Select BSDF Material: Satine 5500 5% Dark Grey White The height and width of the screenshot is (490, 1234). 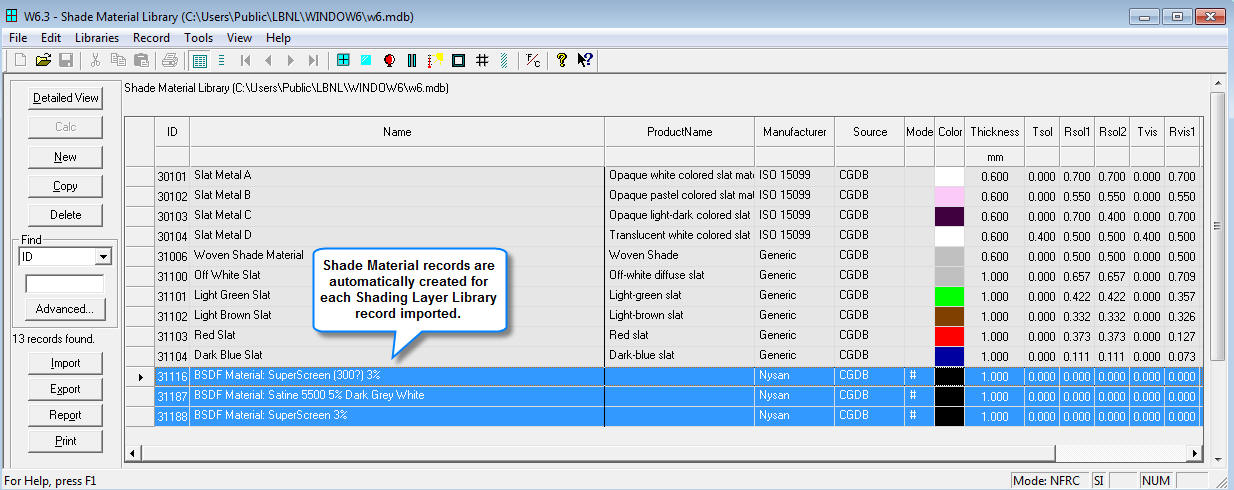[662, 396]
